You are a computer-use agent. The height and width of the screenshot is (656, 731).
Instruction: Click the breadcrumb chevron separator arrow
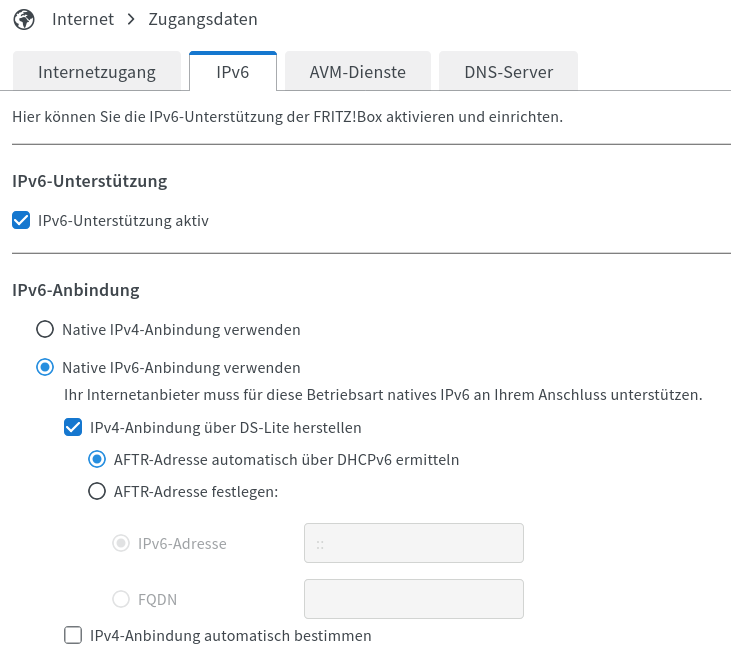tap(132, 19)
